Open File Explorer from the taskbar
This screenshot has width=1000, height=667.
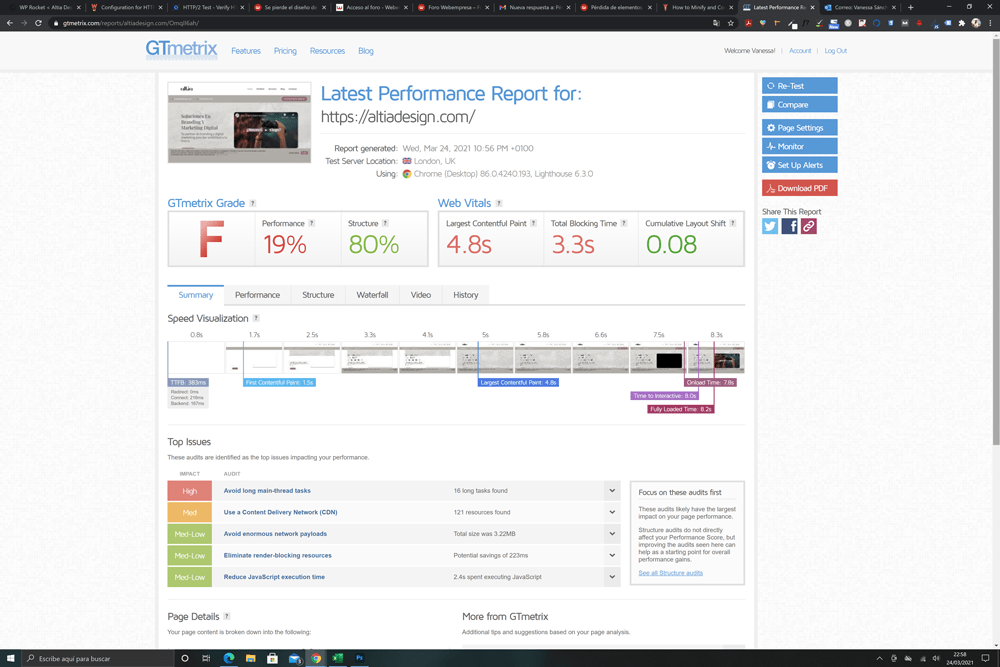pyautogui.click(x=251, y=658)
